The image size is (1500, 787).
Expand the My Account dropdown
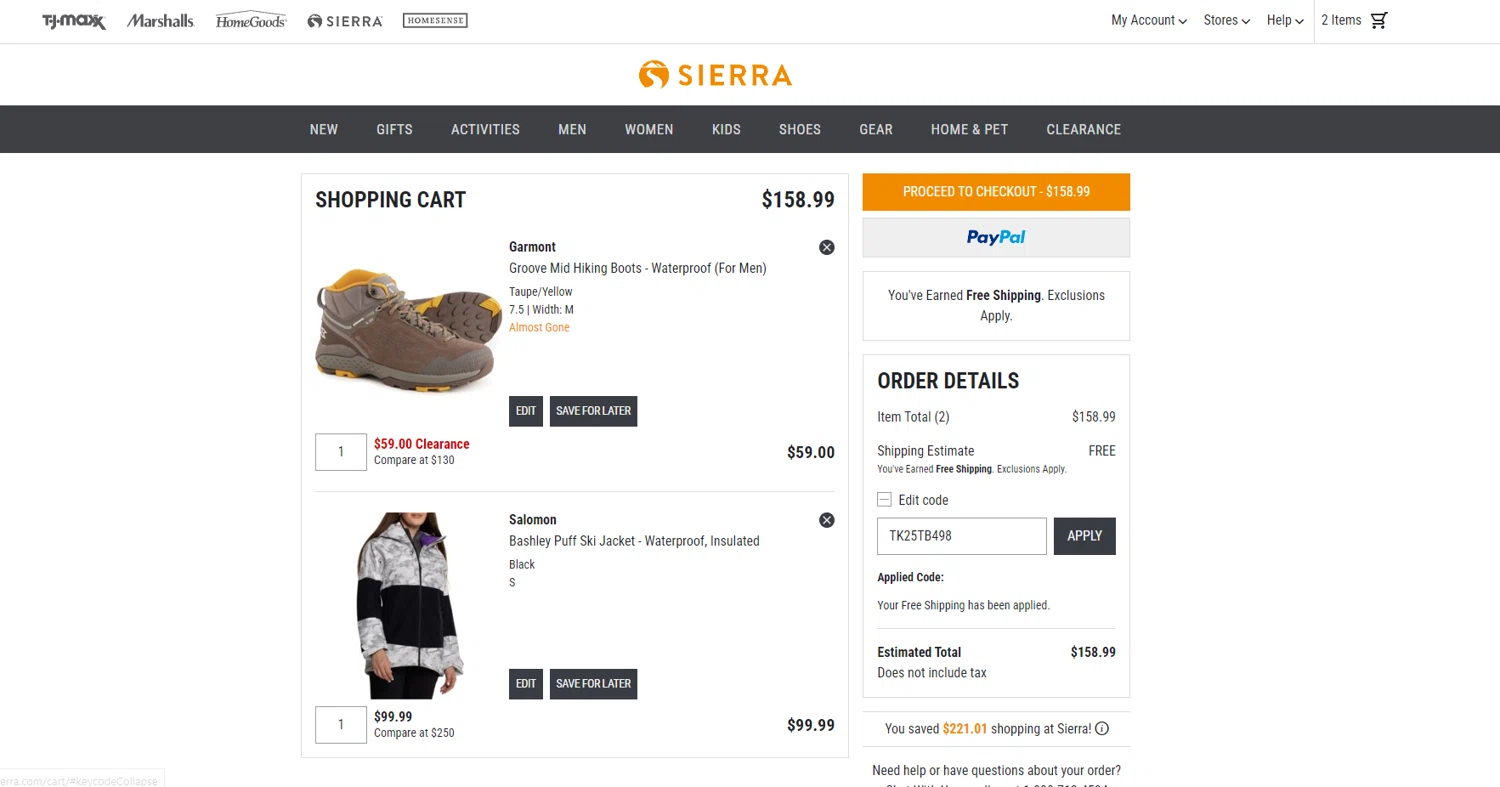[x=1149, y=20]
